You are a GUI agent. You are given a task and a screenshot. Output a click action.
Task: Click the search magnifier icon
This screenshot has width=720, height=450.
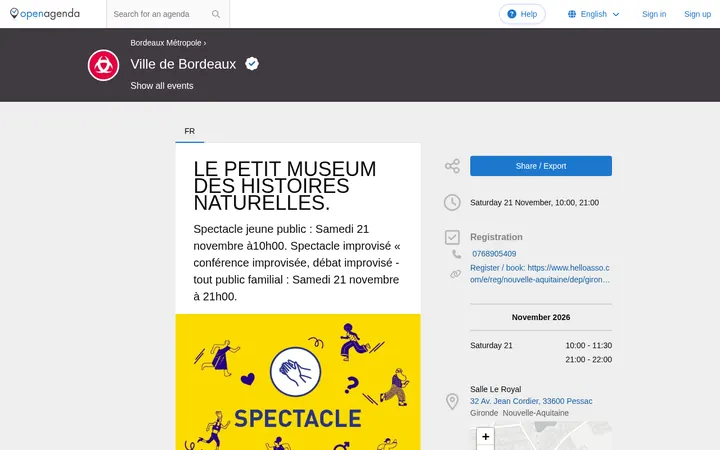(216, 14)
